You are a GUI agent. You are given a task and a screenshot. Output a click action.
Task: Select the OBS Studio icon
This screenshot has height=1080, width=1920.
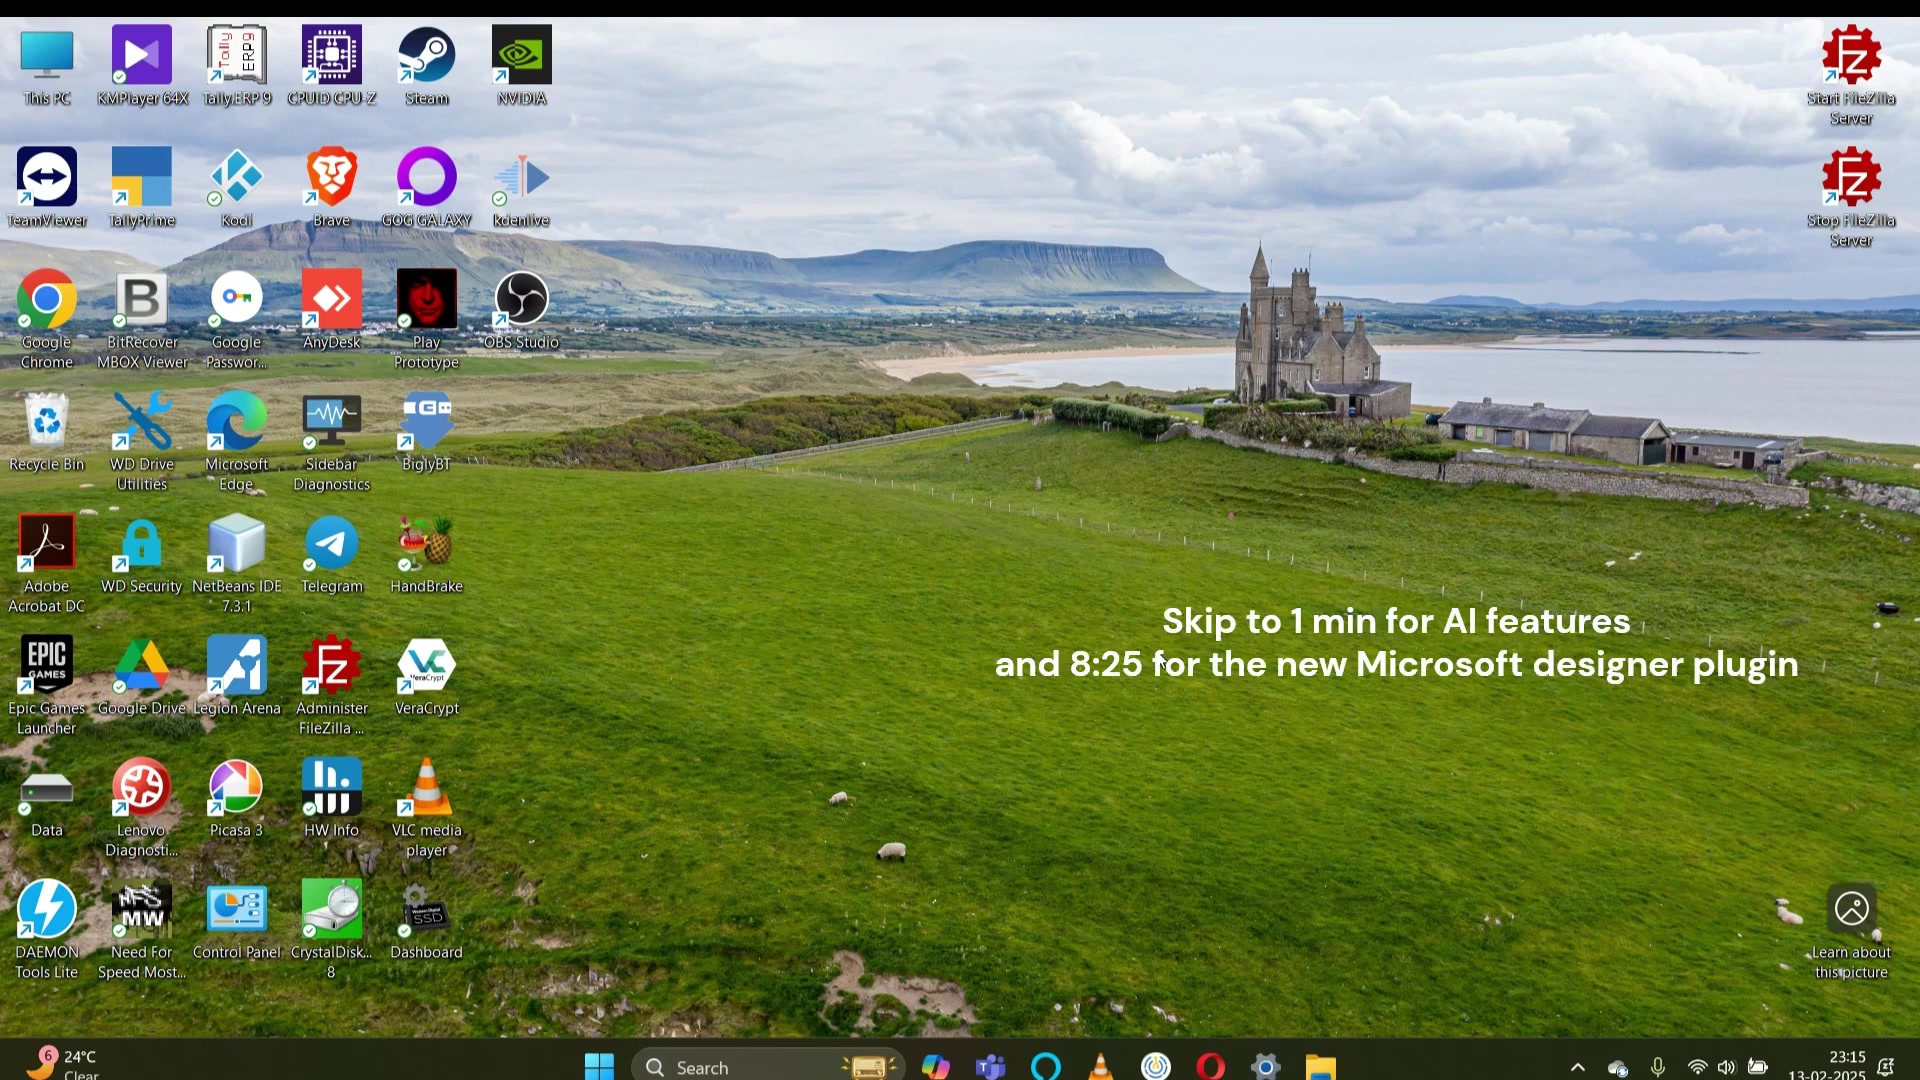522,310
